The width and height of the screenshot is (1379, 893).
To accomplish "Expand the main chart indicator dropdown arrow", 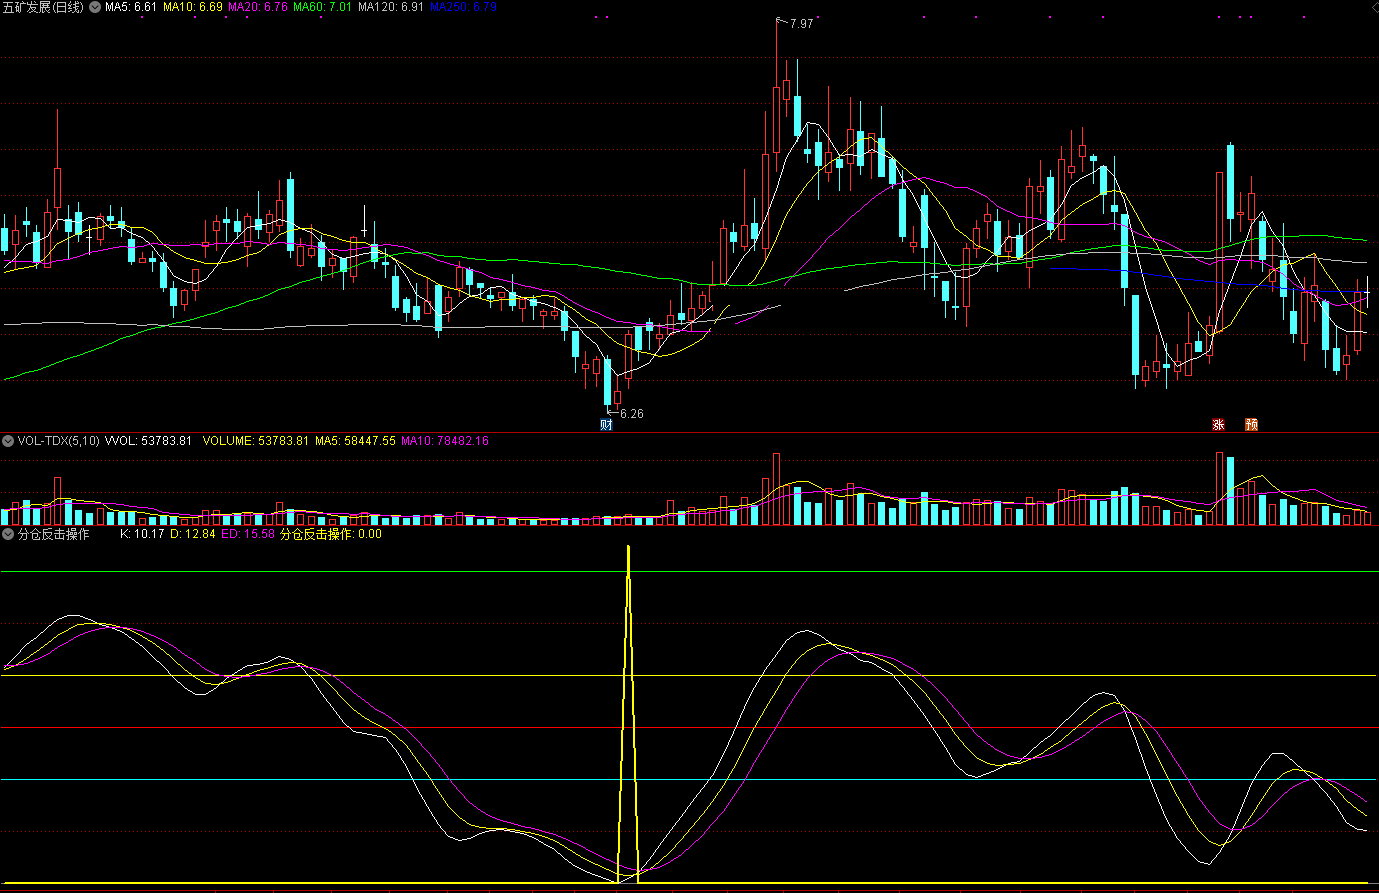I will 95,7.
